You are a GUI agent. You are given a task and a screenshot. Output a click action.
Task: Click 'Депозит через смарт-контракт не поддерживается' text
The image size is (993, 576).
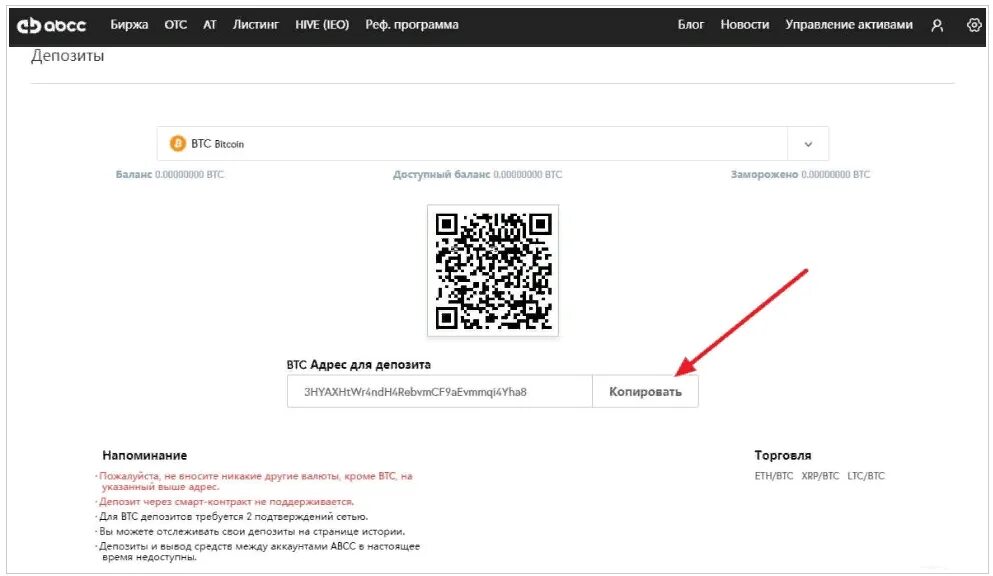(225, 501)
